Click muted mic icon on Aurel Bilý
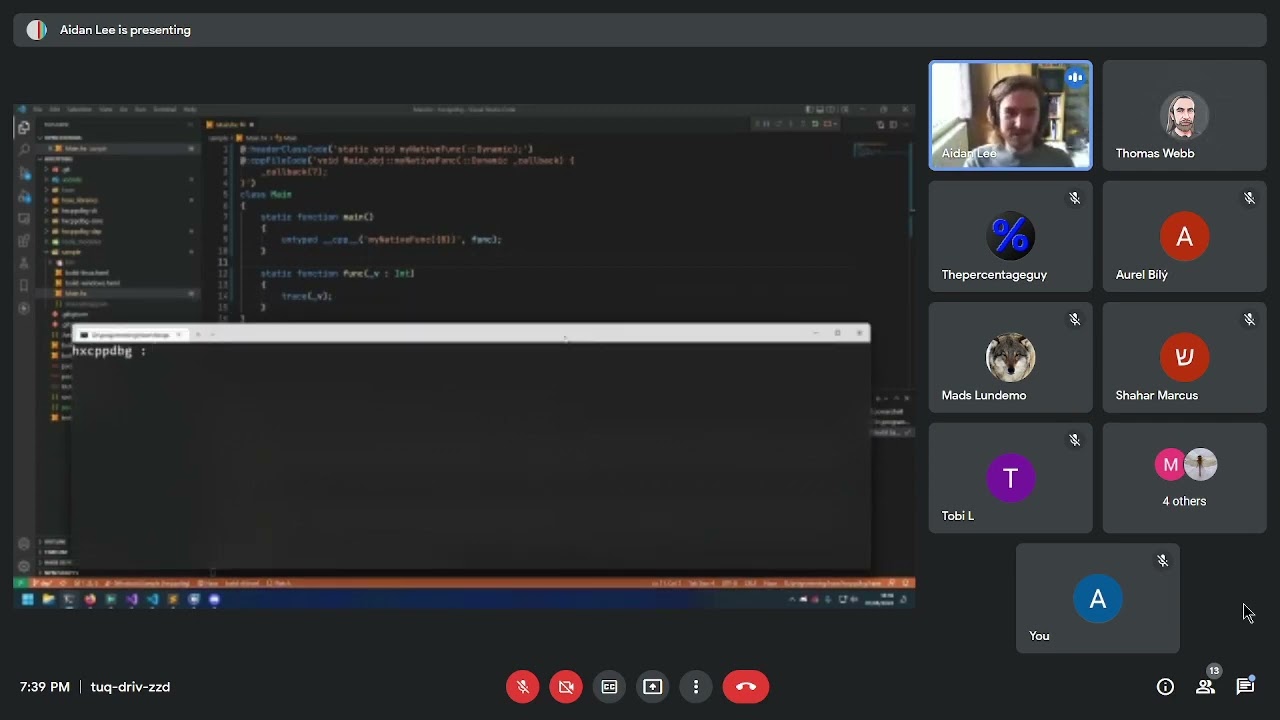1280x720 pixels. pos(1249,198)
